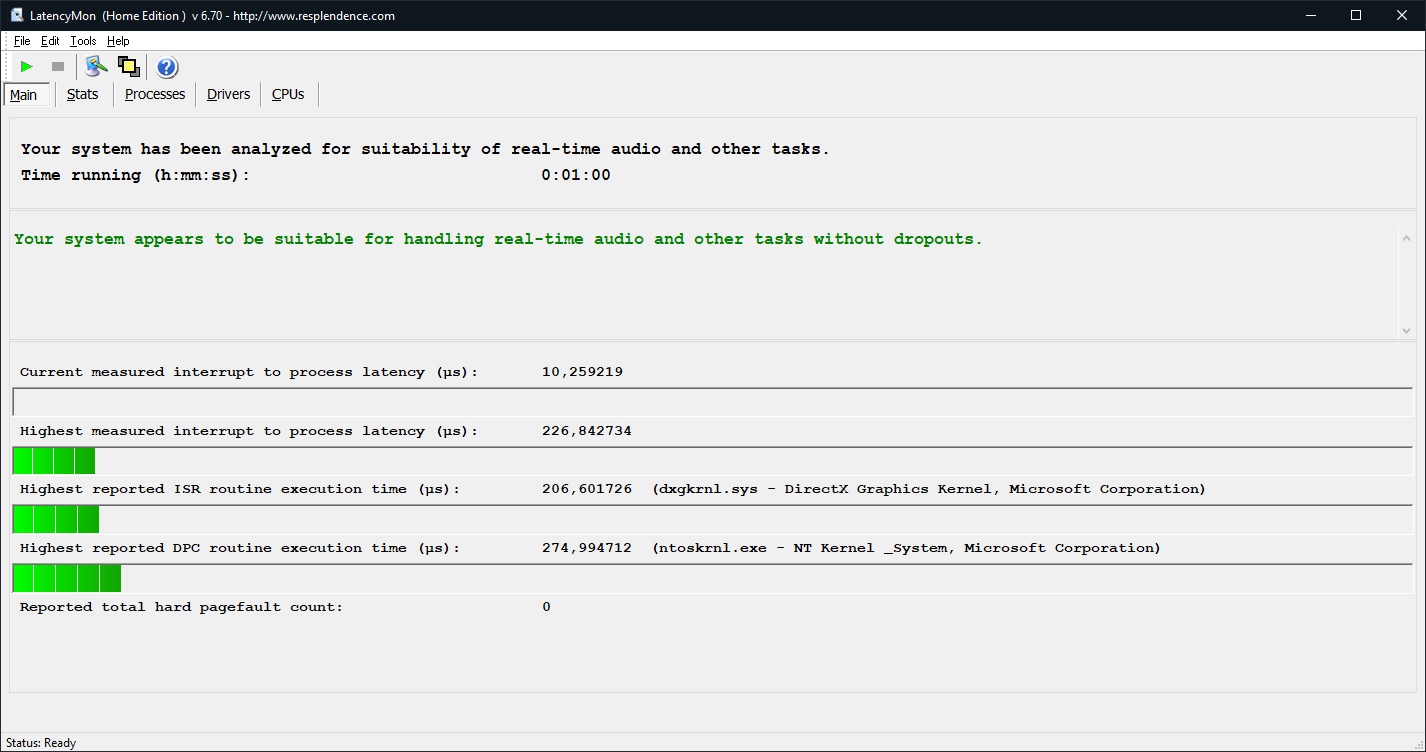The height and width of the screenshot is (752, 1426).
Task: Click 'Highest reported DPC routine execution time' label
Action: point(240,548)
